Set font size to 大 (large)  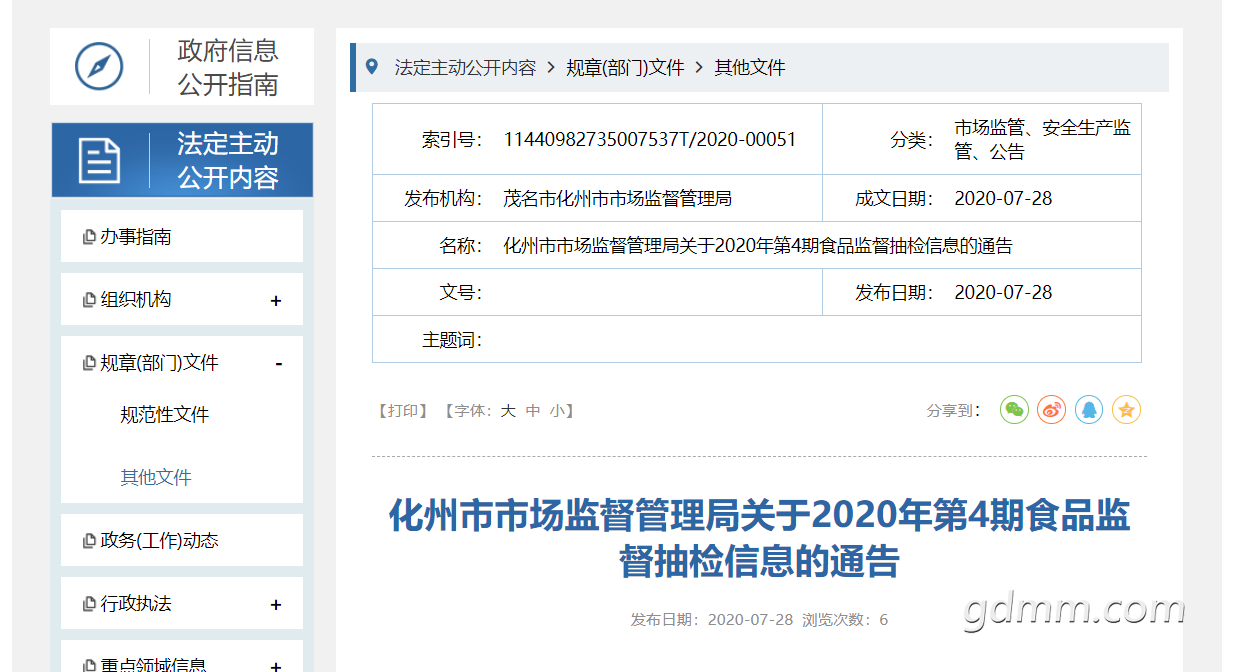(x=508, y=411)
